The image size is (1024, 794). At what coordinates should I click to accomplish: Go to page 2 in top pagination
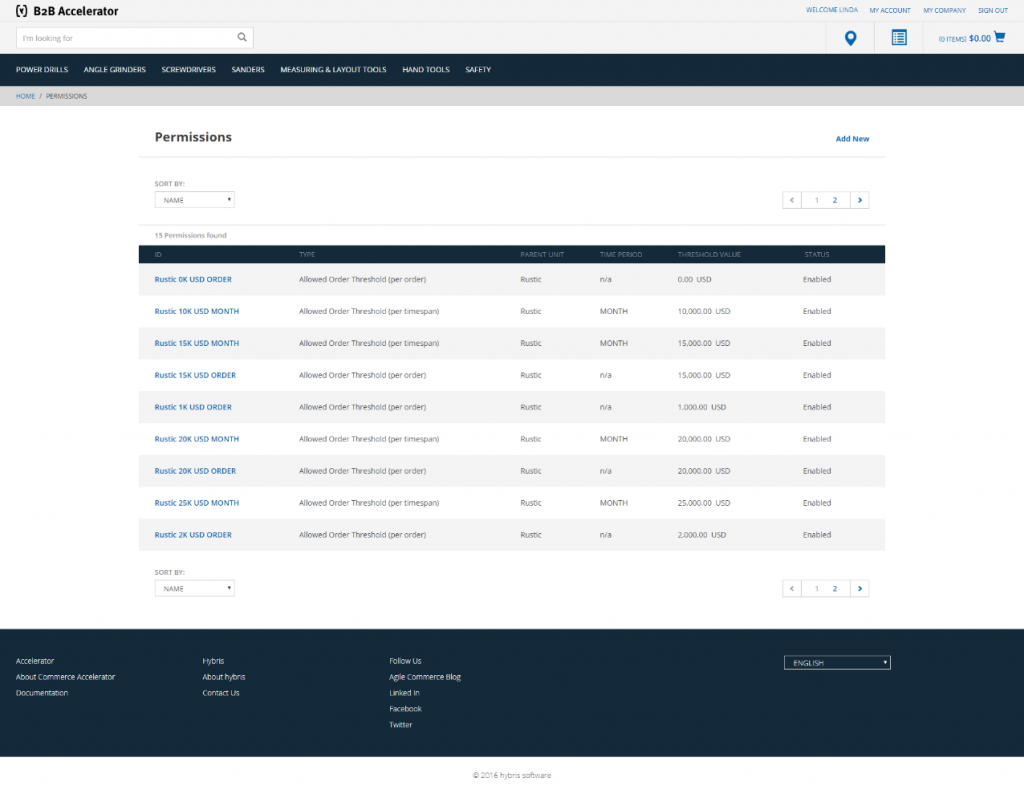tap(835, 200)
